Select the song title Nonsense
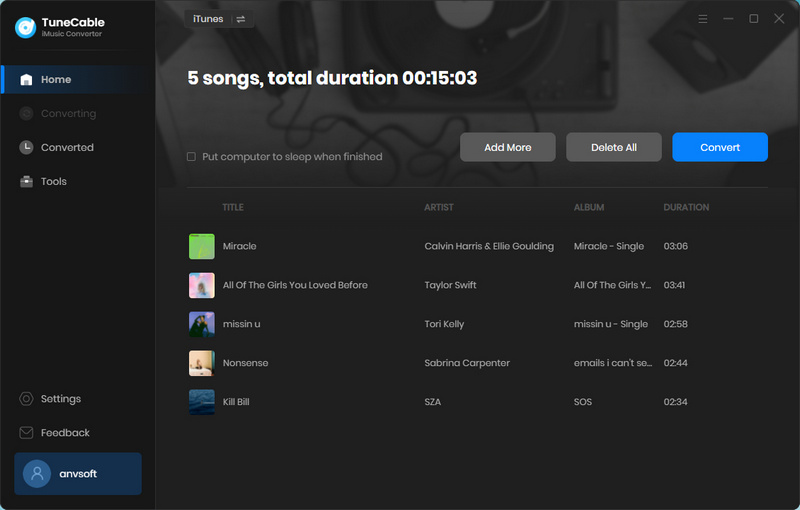Screen dimensions: 800x510 tap(245, 363)
